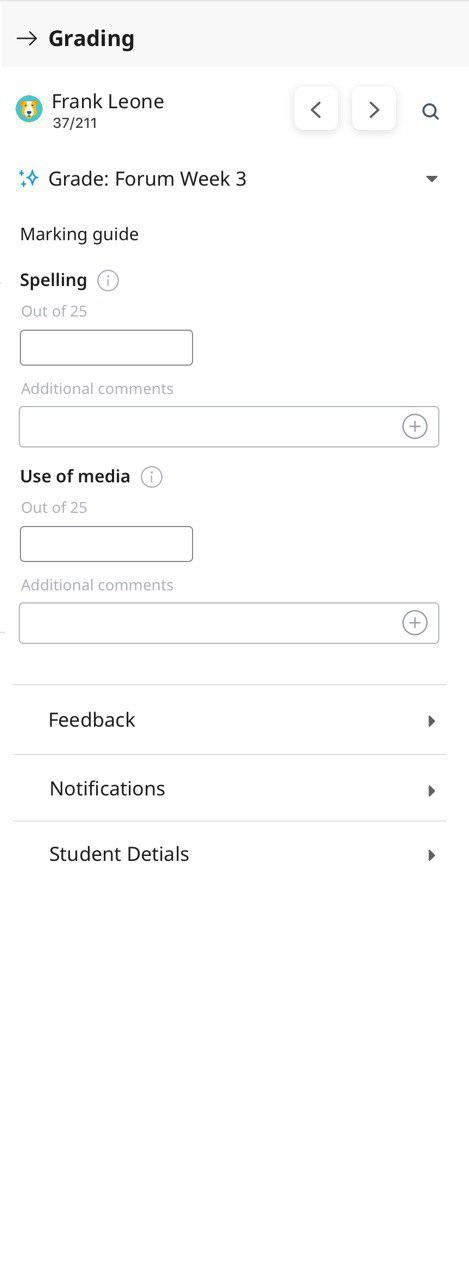Expand the Notifications section
Image resolution: width=469 pixels, height=1280 pixels.
(x=229, y=789)
